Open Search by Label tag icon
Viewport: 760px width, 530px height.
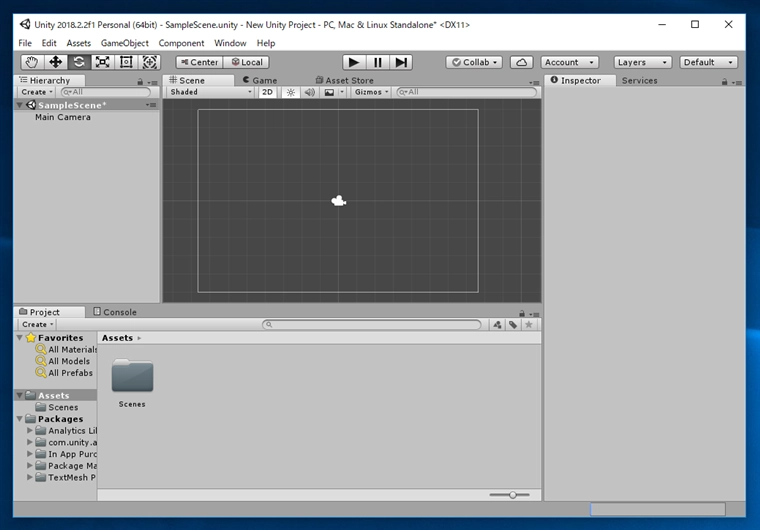pos(513,325)
